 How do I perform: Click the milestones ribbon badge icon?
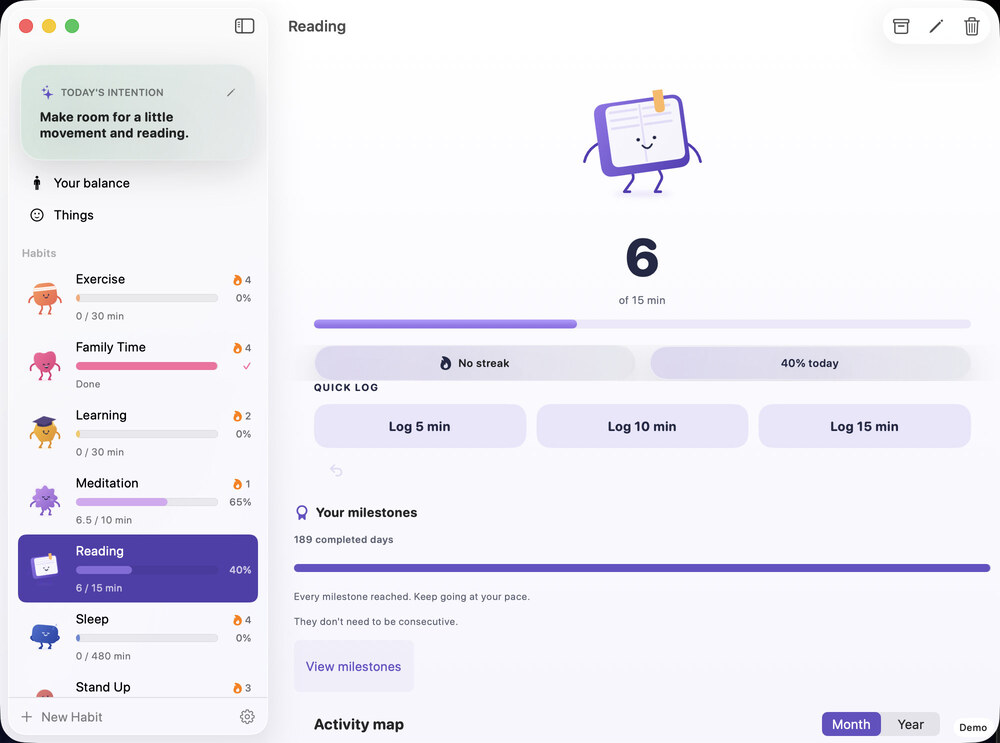302,513
